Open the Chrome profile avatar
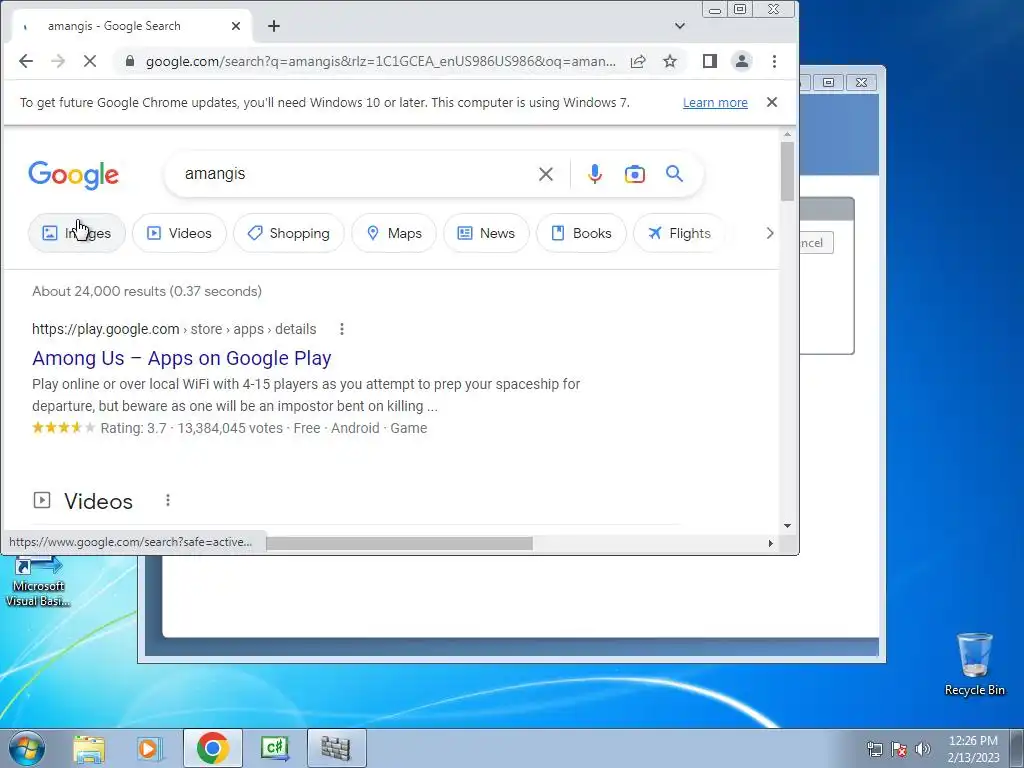This screenshot has height=768, width=1024. [742, 61]
